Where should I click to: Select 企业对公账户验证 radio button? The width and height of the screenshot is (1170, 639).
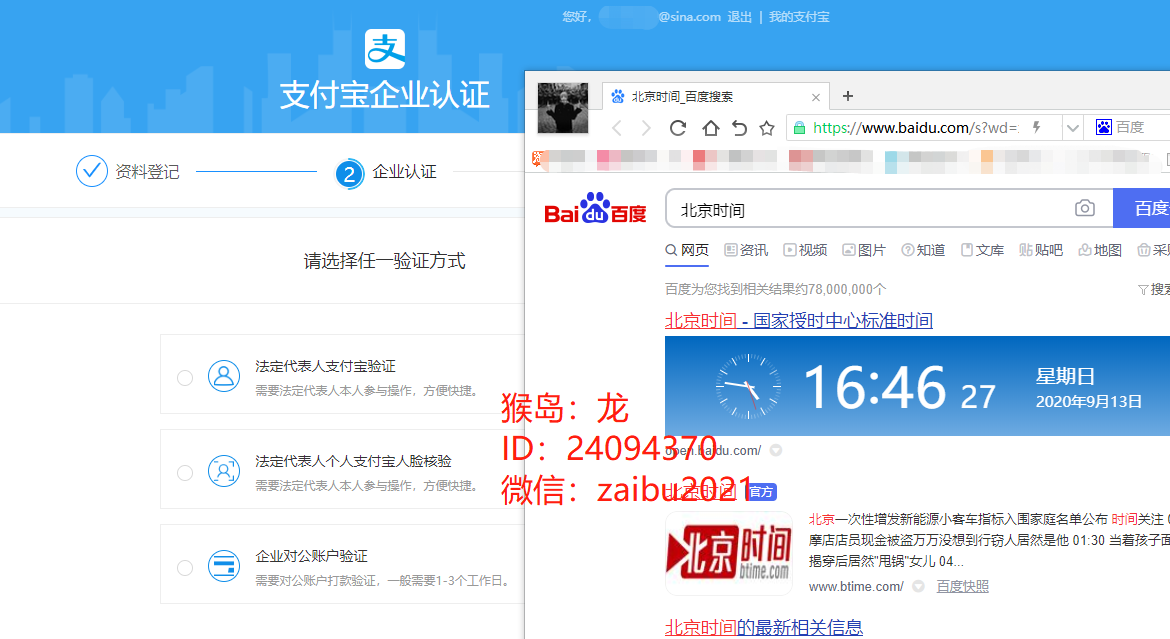(x=185, y=568)
